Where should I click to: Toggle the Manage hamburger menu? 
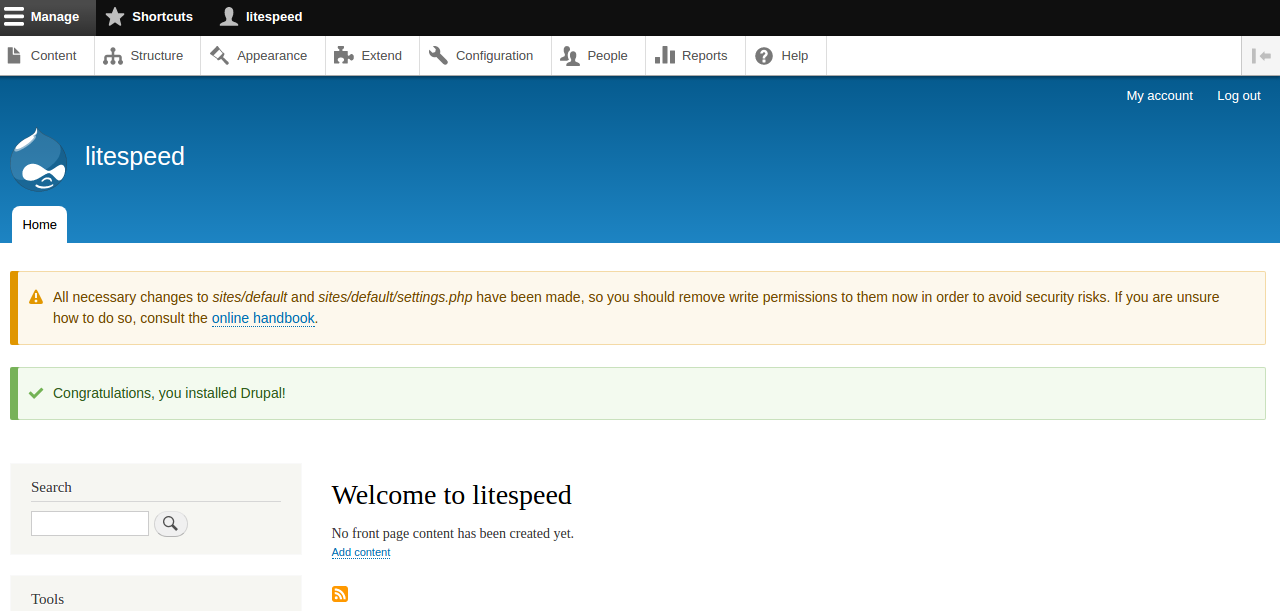pyautogui.click(x=48, y=17)
